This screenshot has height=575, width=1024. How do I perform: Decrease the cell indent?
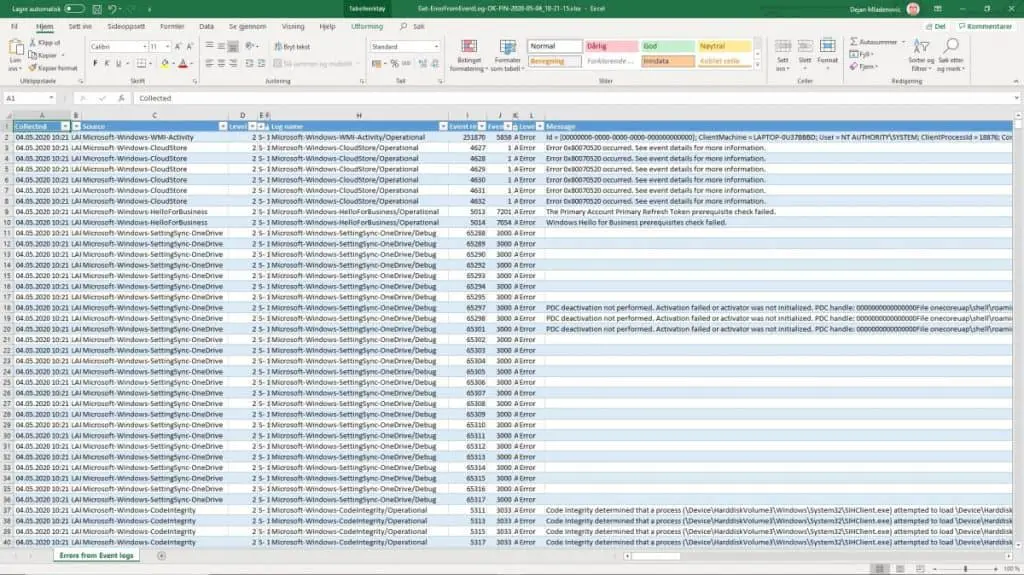click(249, 63)
